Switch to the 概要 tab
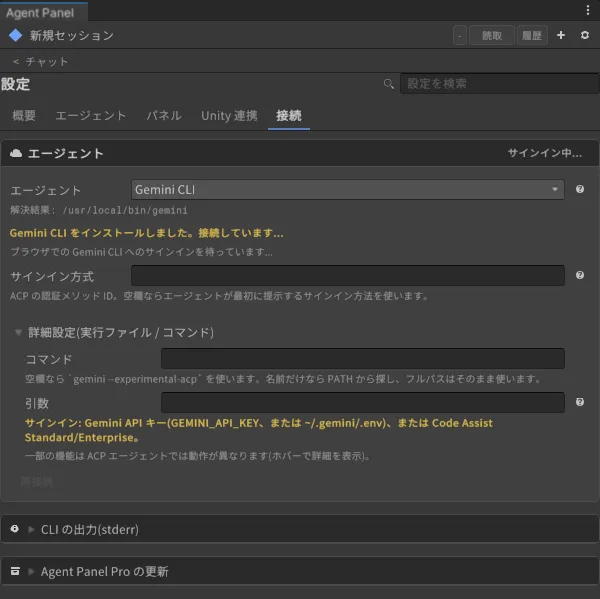This screenshot has height=599, width=600. (24, 116)
